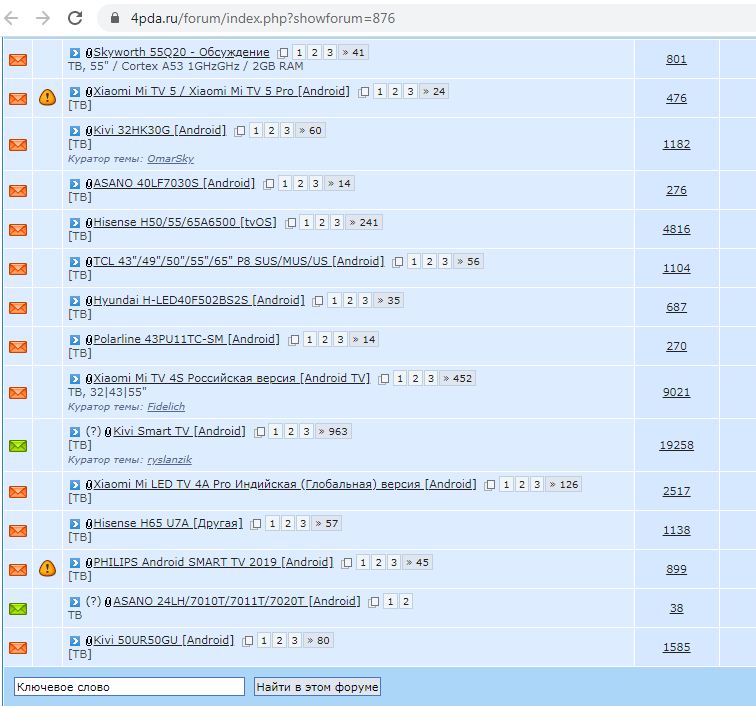Go to new post arrow for Kivi 50UR50GU
756x706 pixels.
[75, 641]
